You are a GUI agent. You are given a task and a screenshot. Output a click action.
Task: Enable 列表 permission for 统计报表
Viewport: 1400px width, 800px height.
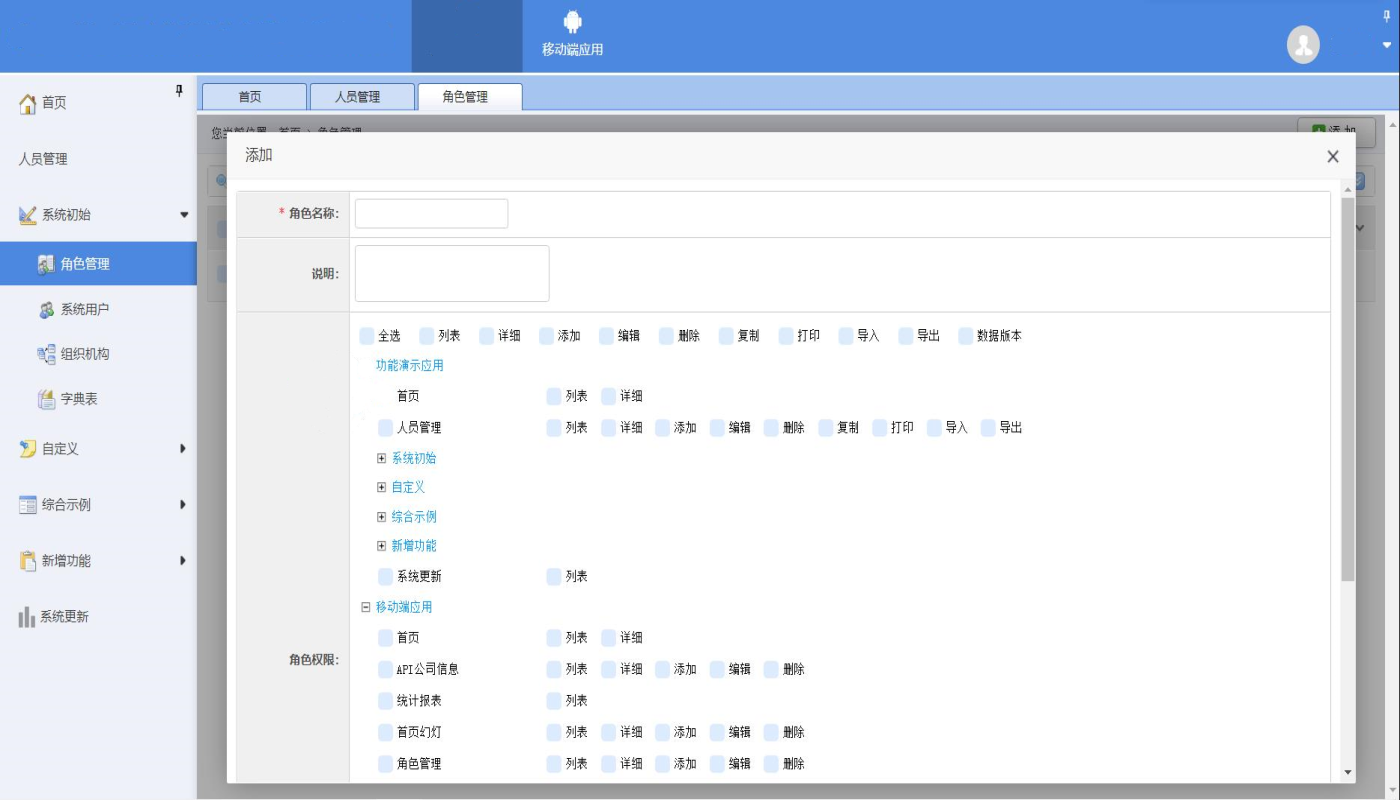(554, 701)
